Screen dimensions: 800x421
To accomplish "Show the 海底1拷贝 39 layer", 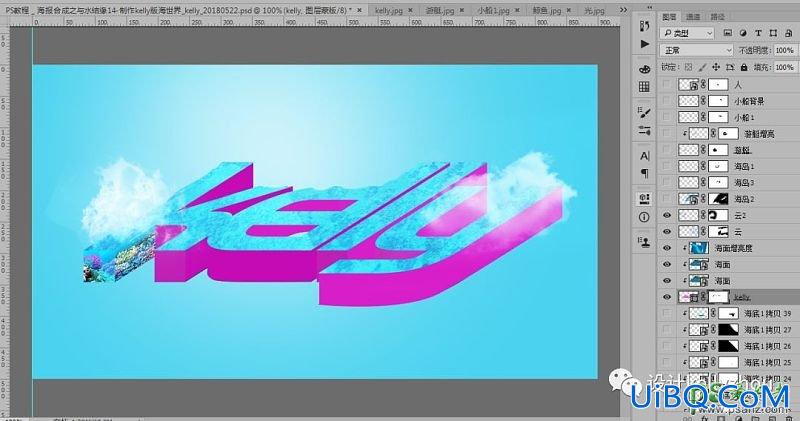I will tap(667, 313).
